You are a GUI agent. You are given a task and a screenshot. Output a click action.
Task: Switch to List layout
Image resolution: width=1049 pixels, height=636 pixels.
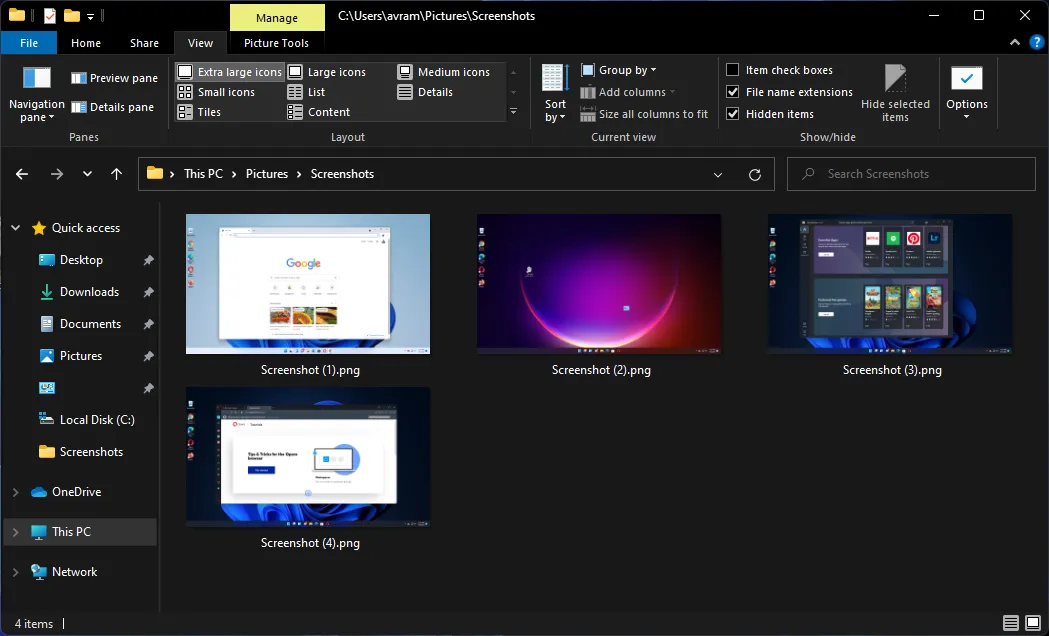[x=316, y=92]
